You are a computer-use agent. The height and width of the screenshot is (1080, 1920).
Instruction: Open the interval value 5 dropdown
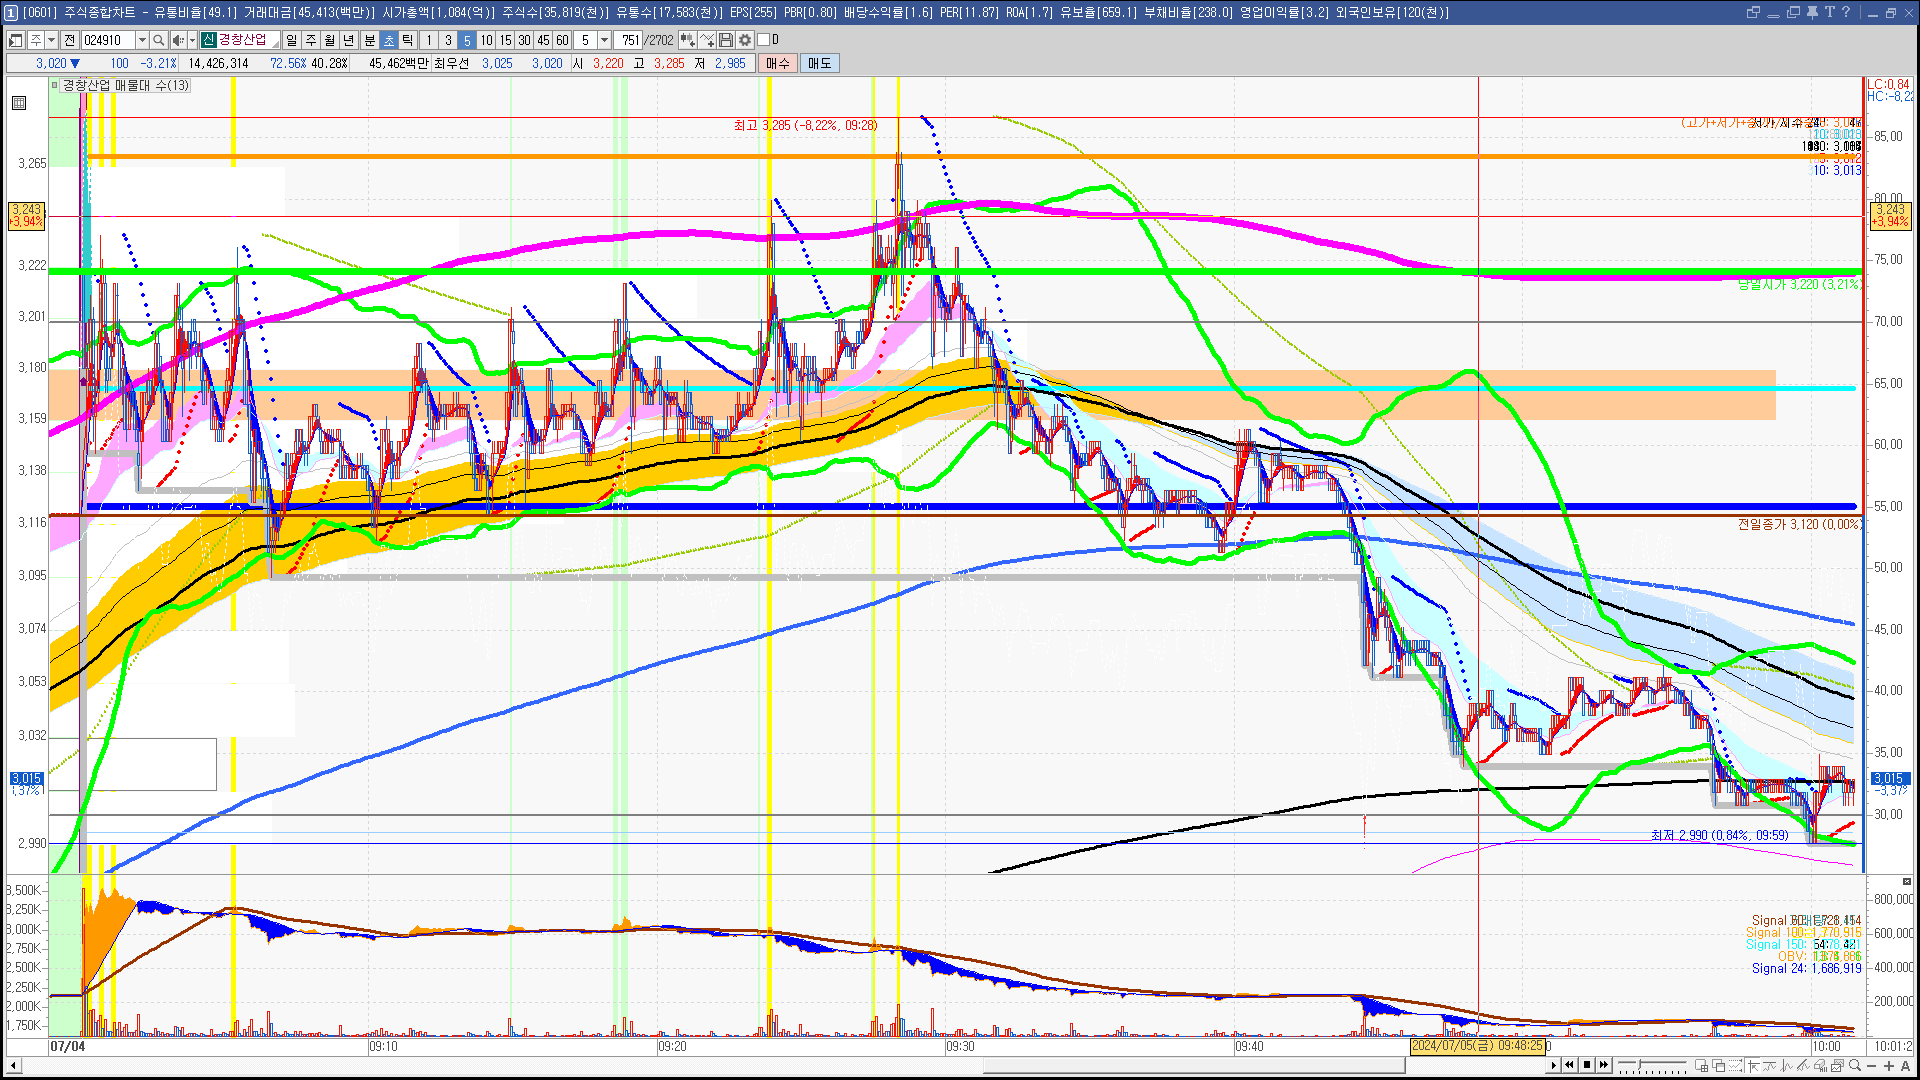click(x=604, y=40)
